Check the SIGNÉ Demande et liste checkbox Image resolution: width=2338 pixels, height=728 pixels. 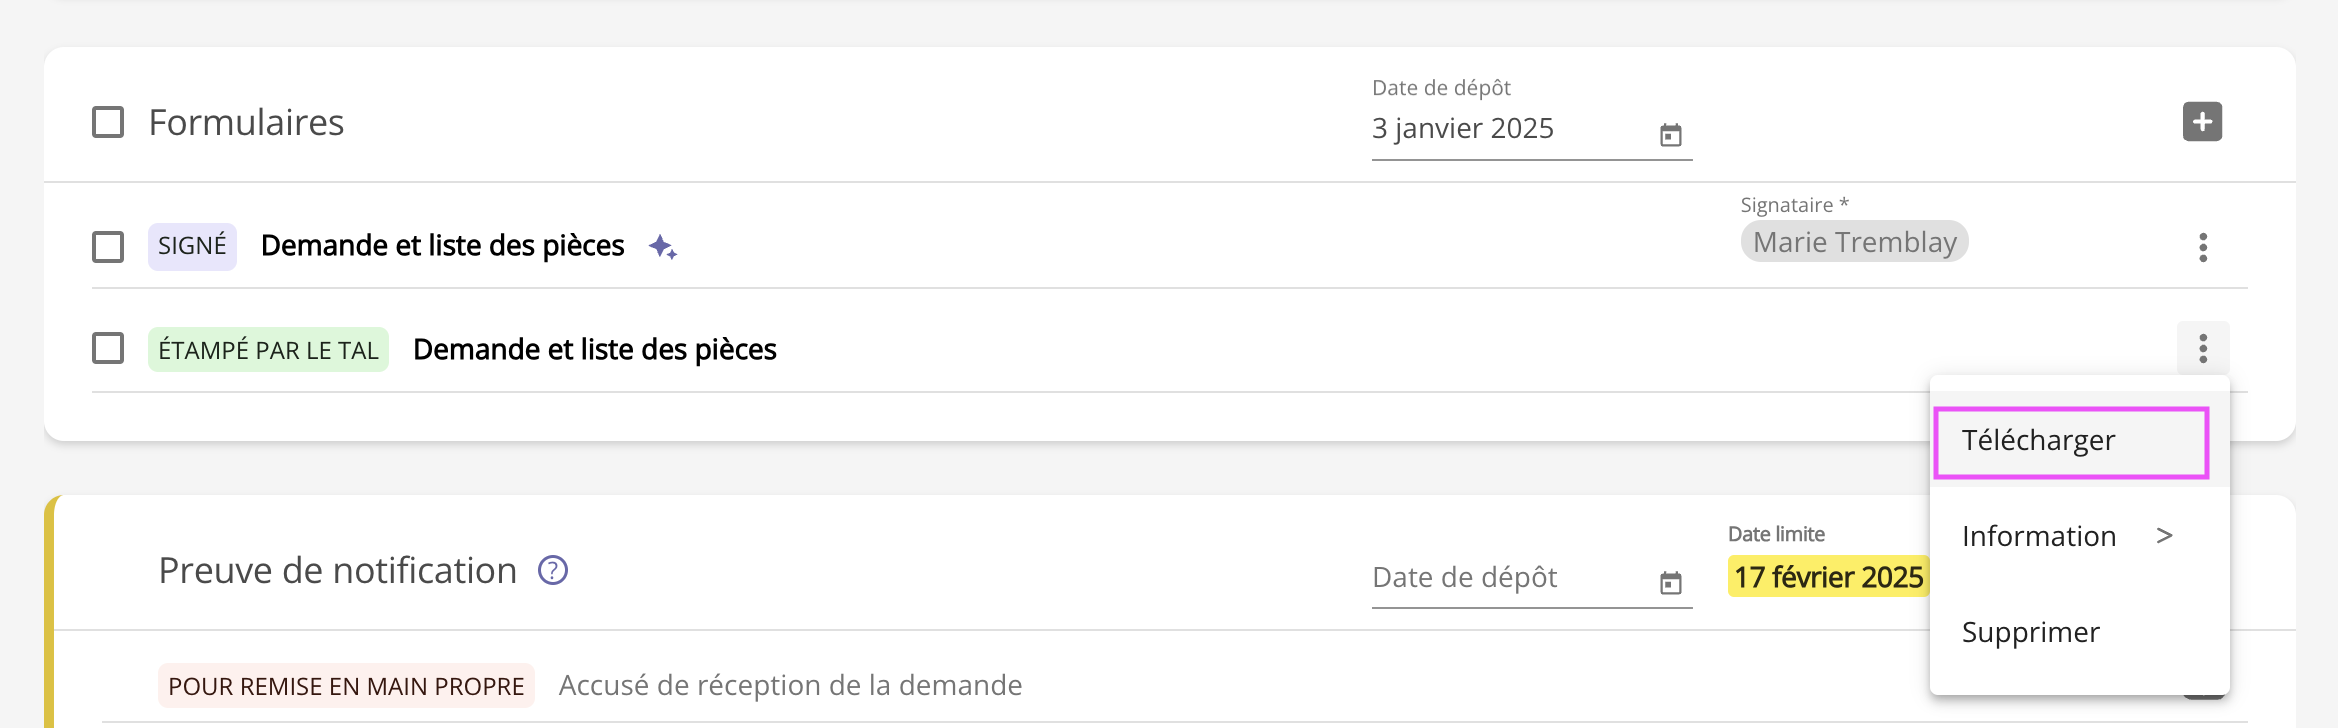pyautogui.click(x=108, y=246)
